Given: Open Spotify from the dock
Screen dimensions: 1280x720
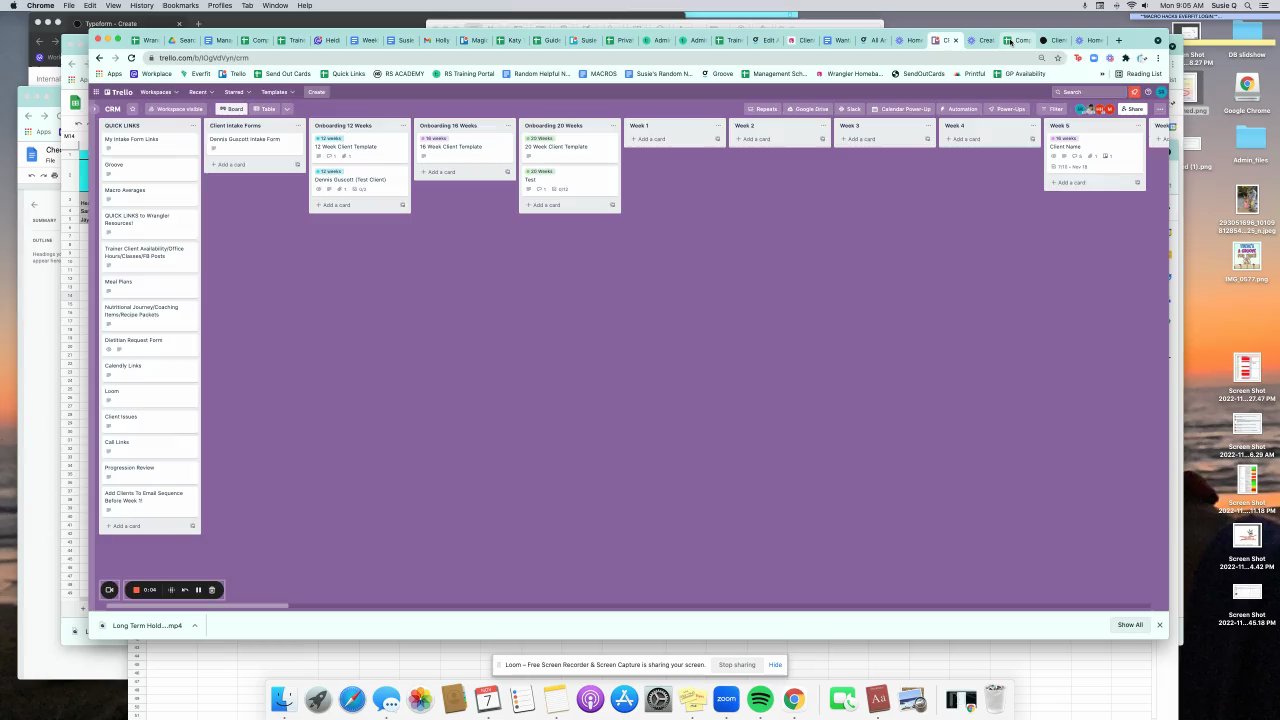Looking at the screenshot, I should (760, 699).
